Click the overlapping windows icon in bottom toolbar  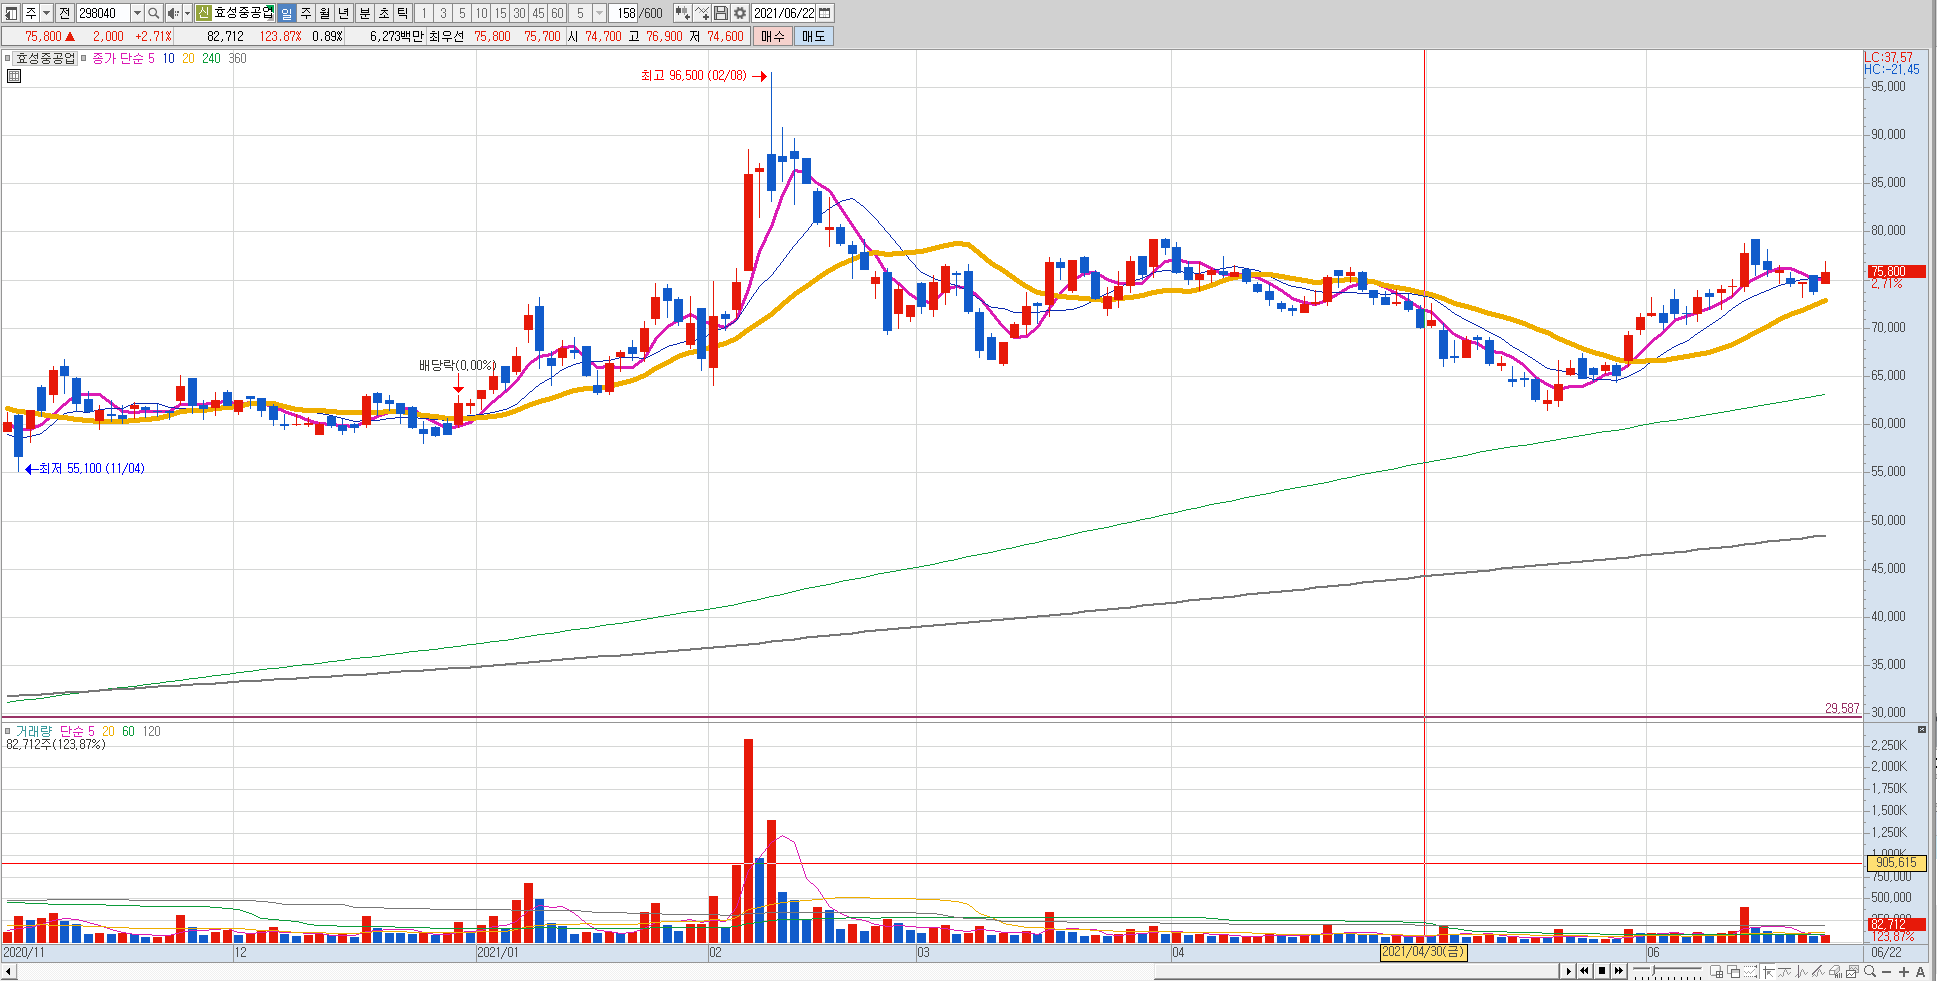tap(1733, 972)
